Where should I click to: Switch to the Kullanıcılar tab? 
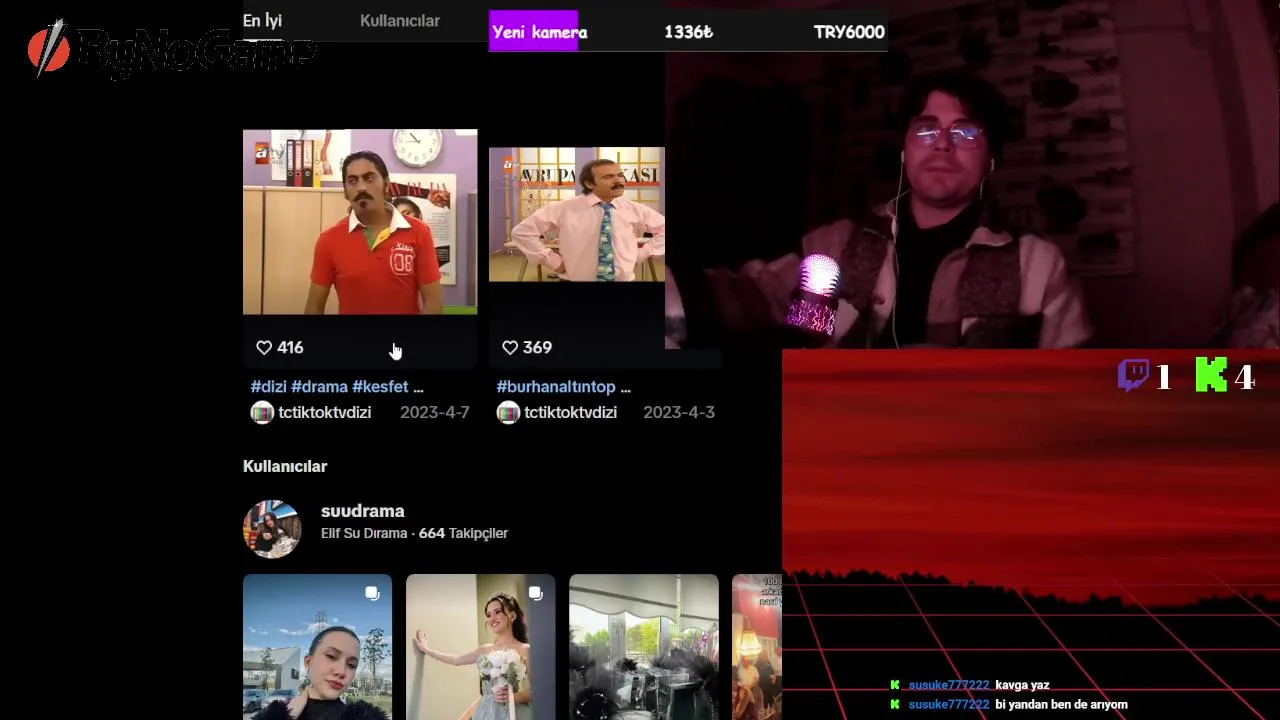pyautogui.click(x=400, y=20)
